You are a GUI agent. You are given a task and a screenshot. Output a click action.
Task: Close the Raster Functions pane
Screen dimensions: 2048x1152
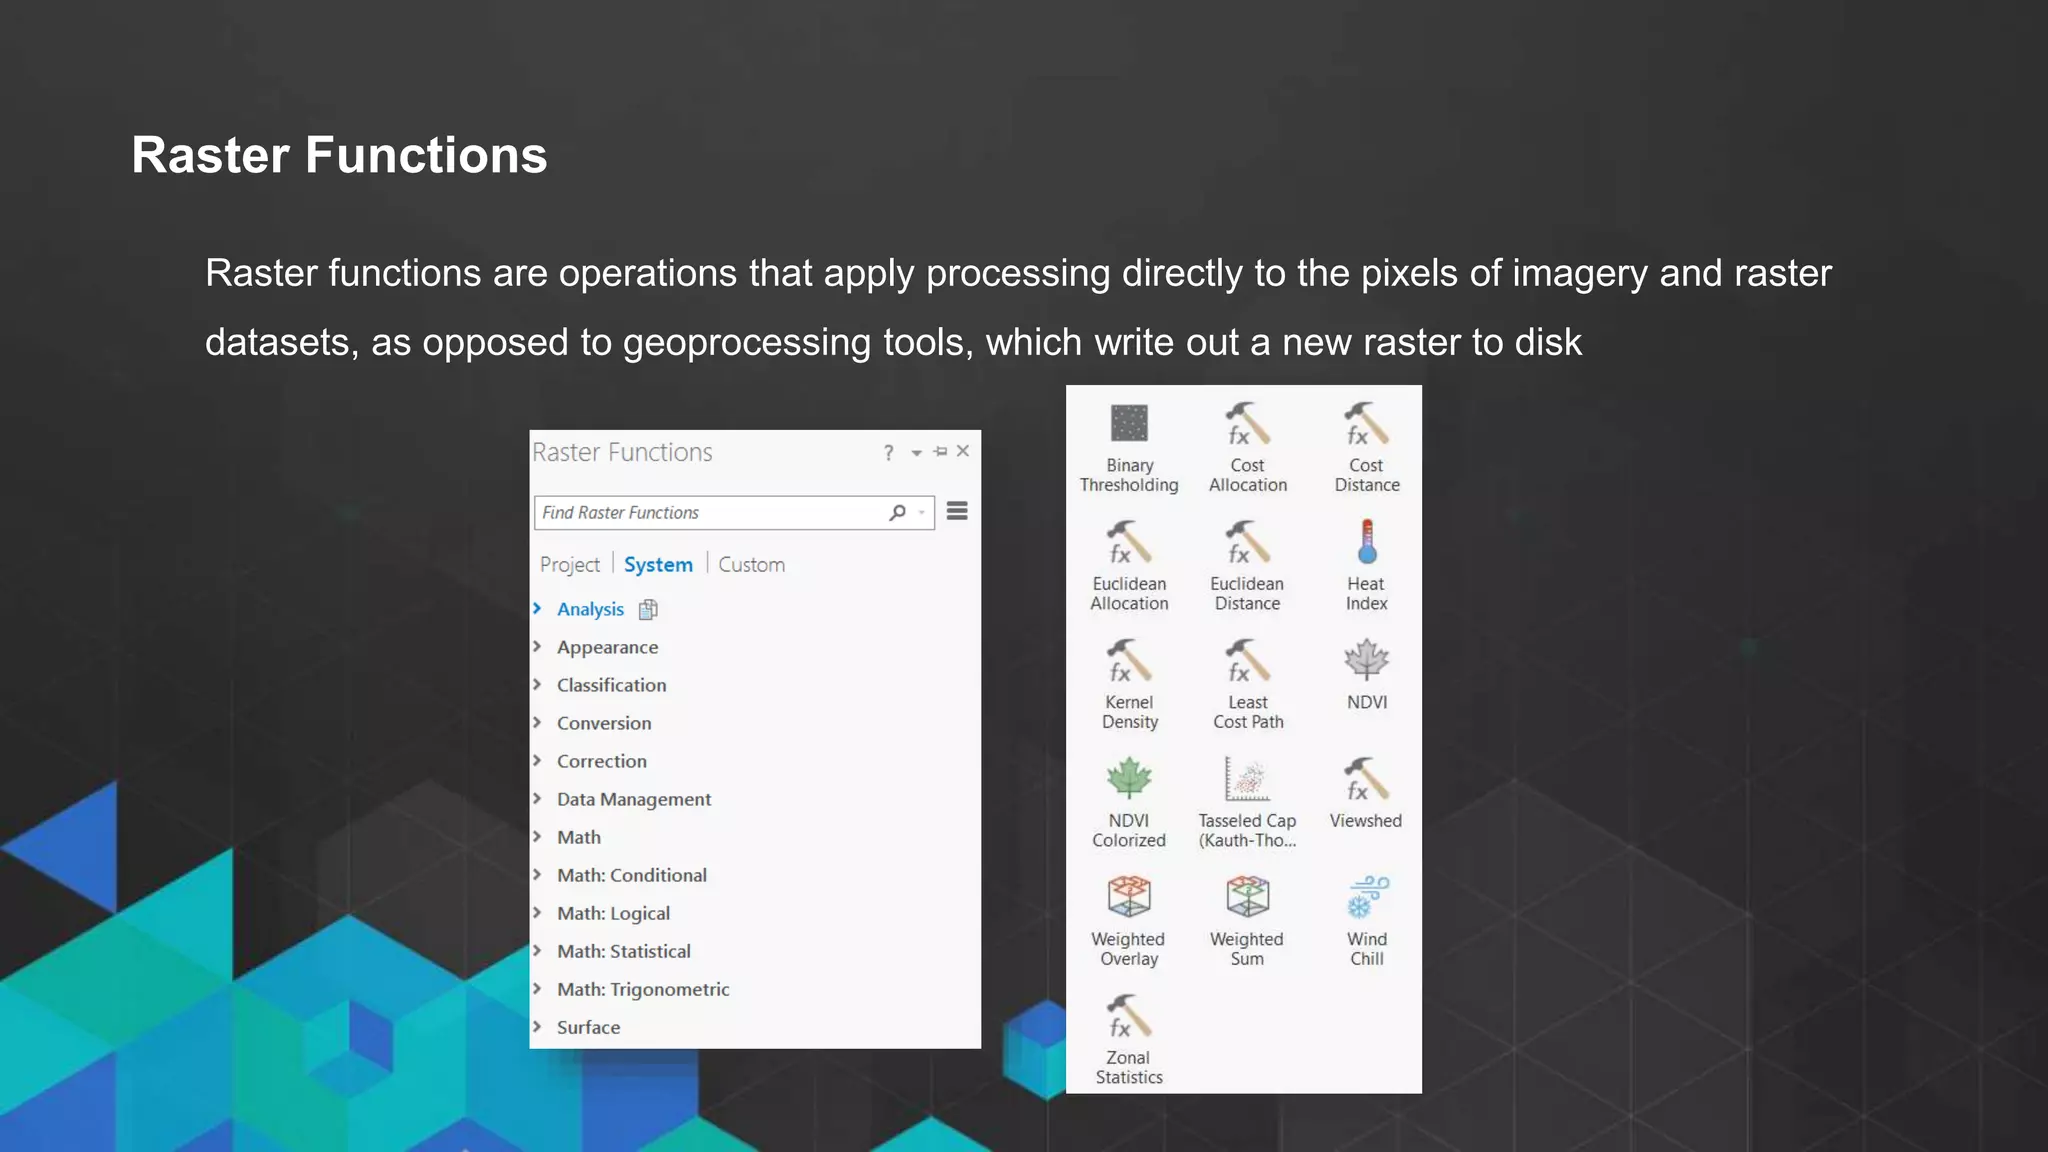[x=963, y=451]
